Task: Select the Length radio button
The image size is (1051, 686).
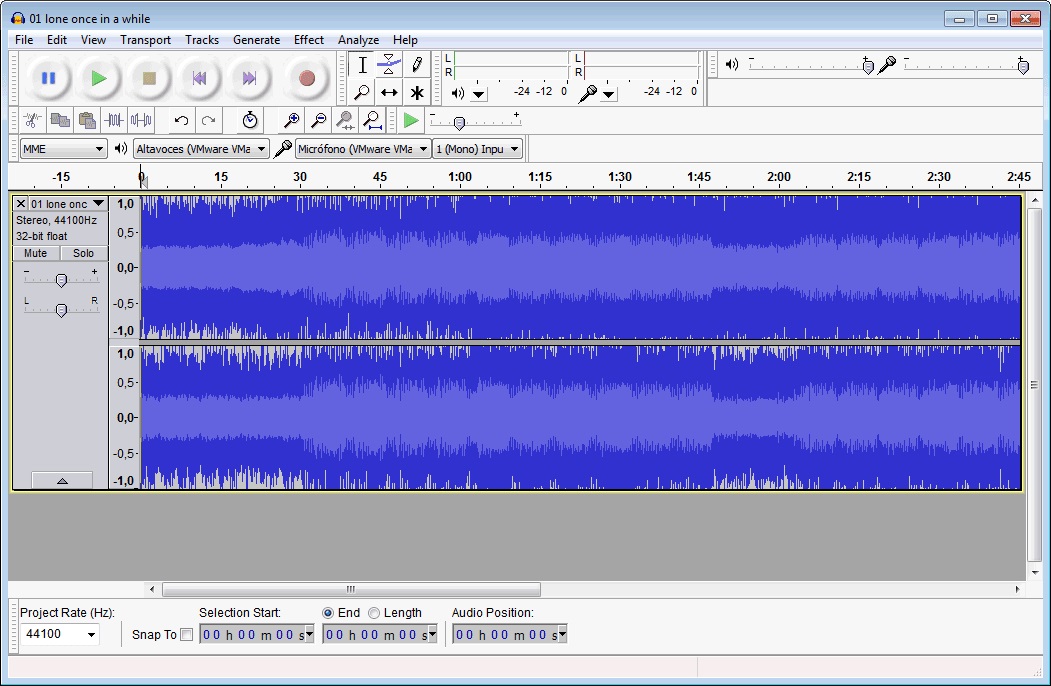Action: [x=374, y=613]
